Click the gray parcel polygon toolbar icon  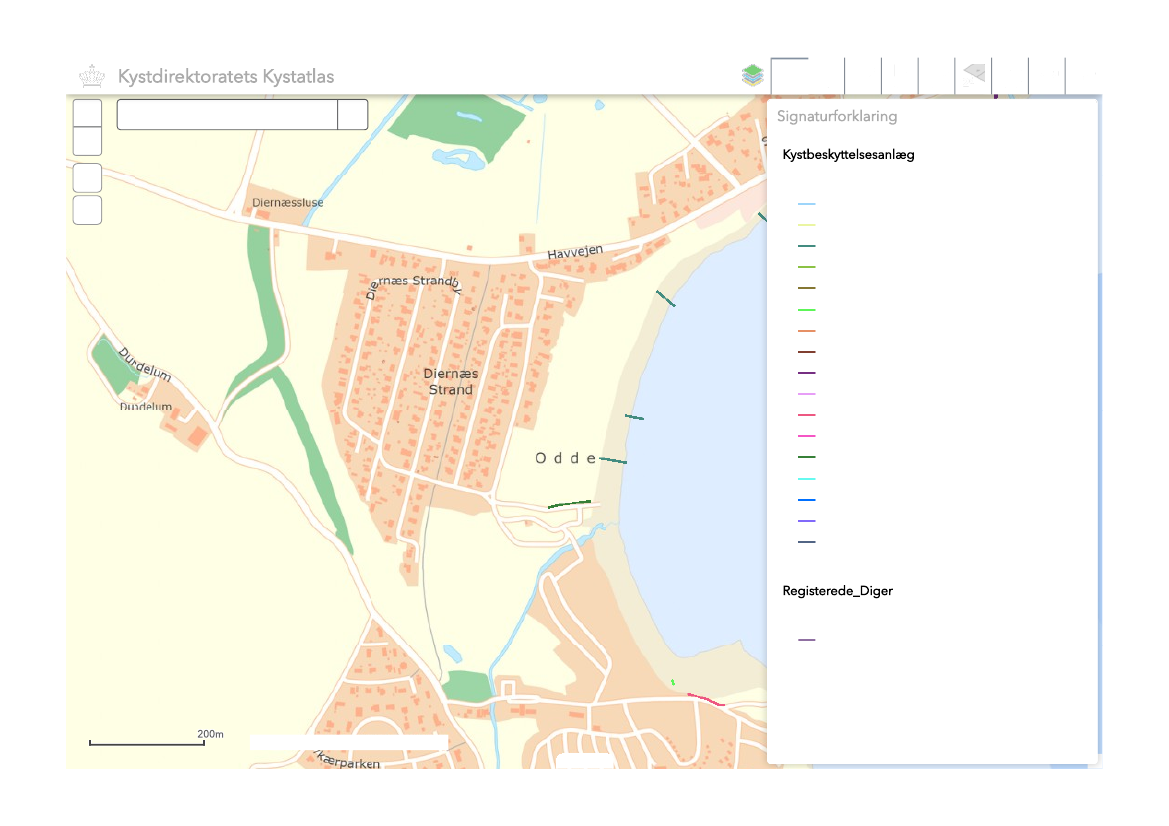click(974, 75)
